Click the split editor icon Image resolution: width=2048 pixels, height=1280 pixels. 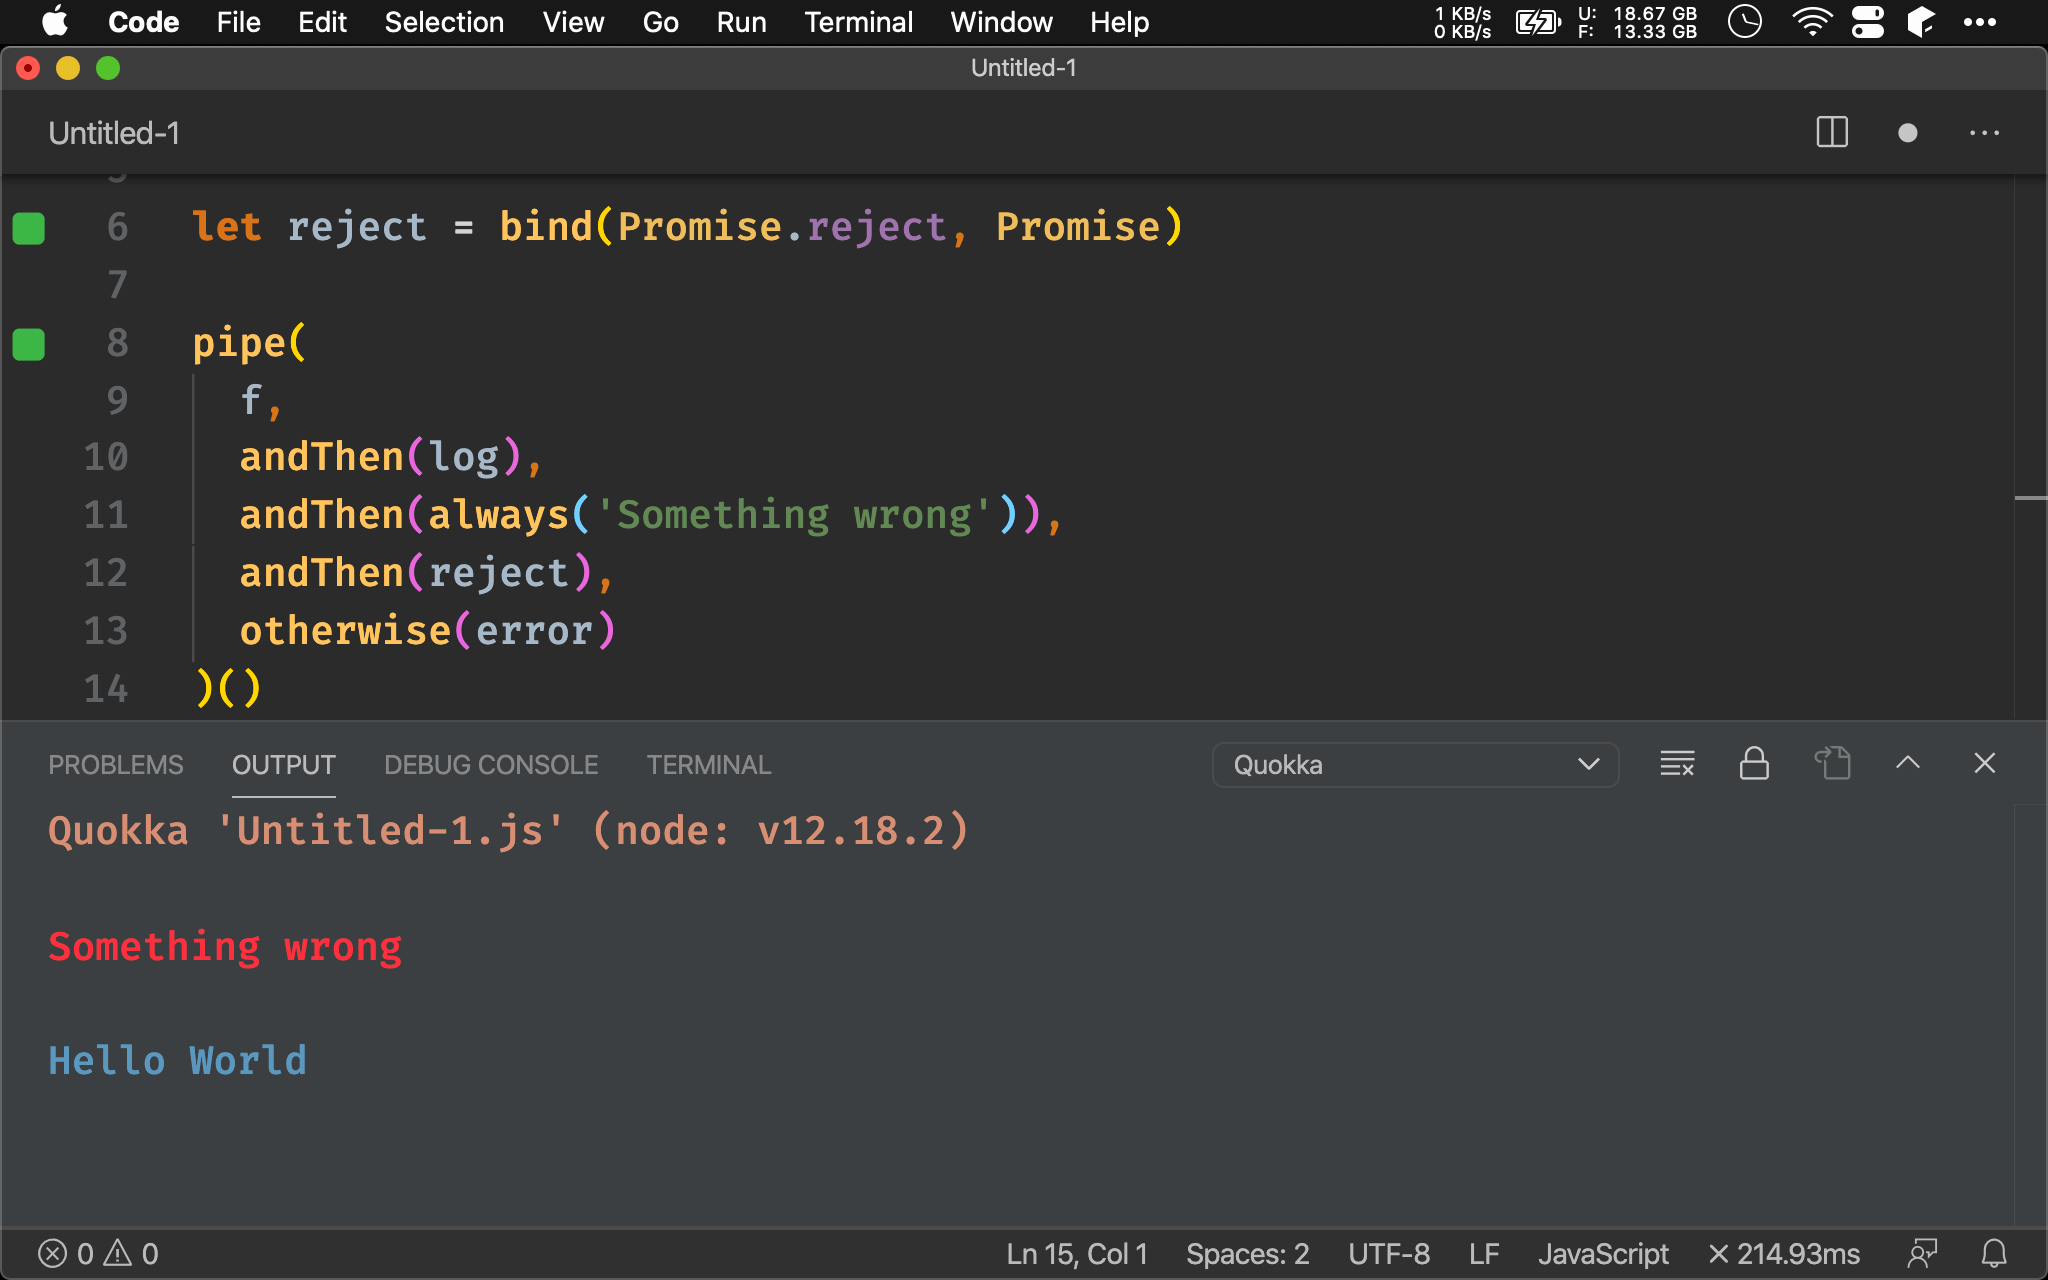click(1833, 134)
